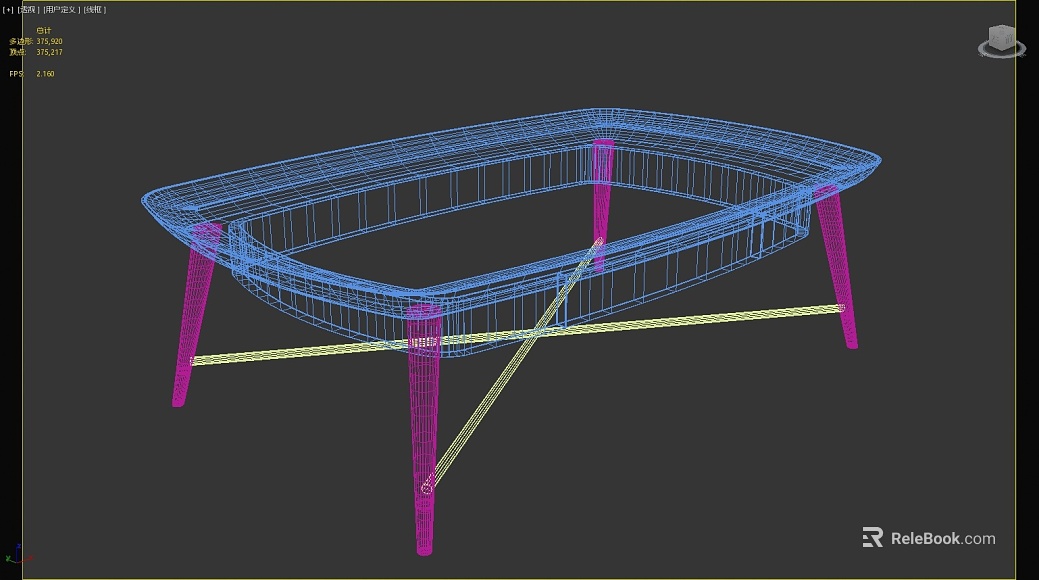This screenshot has height=580, width=1039.
Task: Open the 透视 perspective view menu
Action: 28,10
